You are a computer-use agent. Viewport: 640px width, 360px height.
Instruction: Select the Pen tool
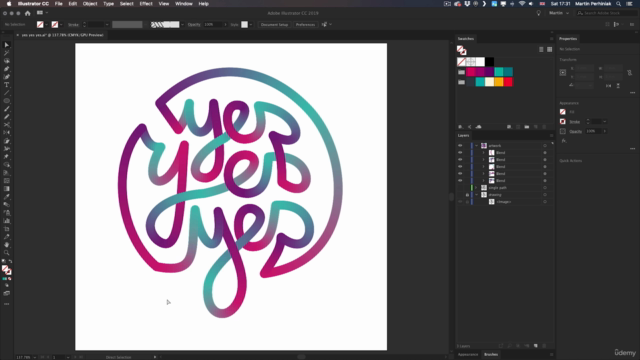tap(7, 69)
